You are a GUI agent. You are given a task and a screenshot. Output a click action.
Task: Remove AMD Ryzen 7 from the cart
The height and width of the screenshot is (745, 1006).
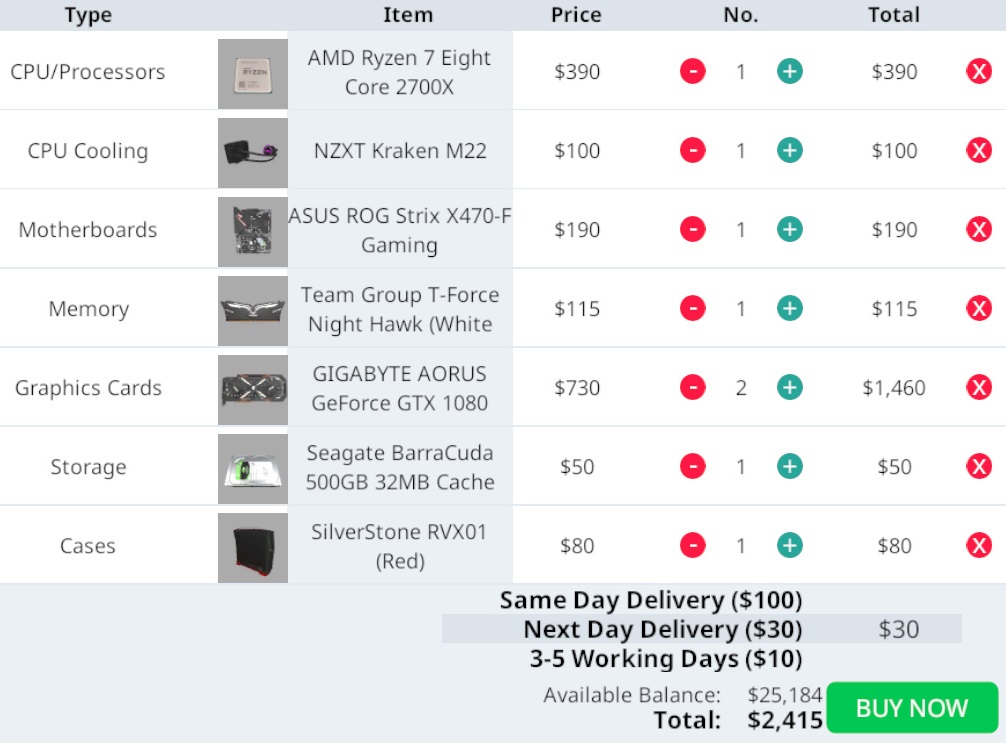pos(979,71)
